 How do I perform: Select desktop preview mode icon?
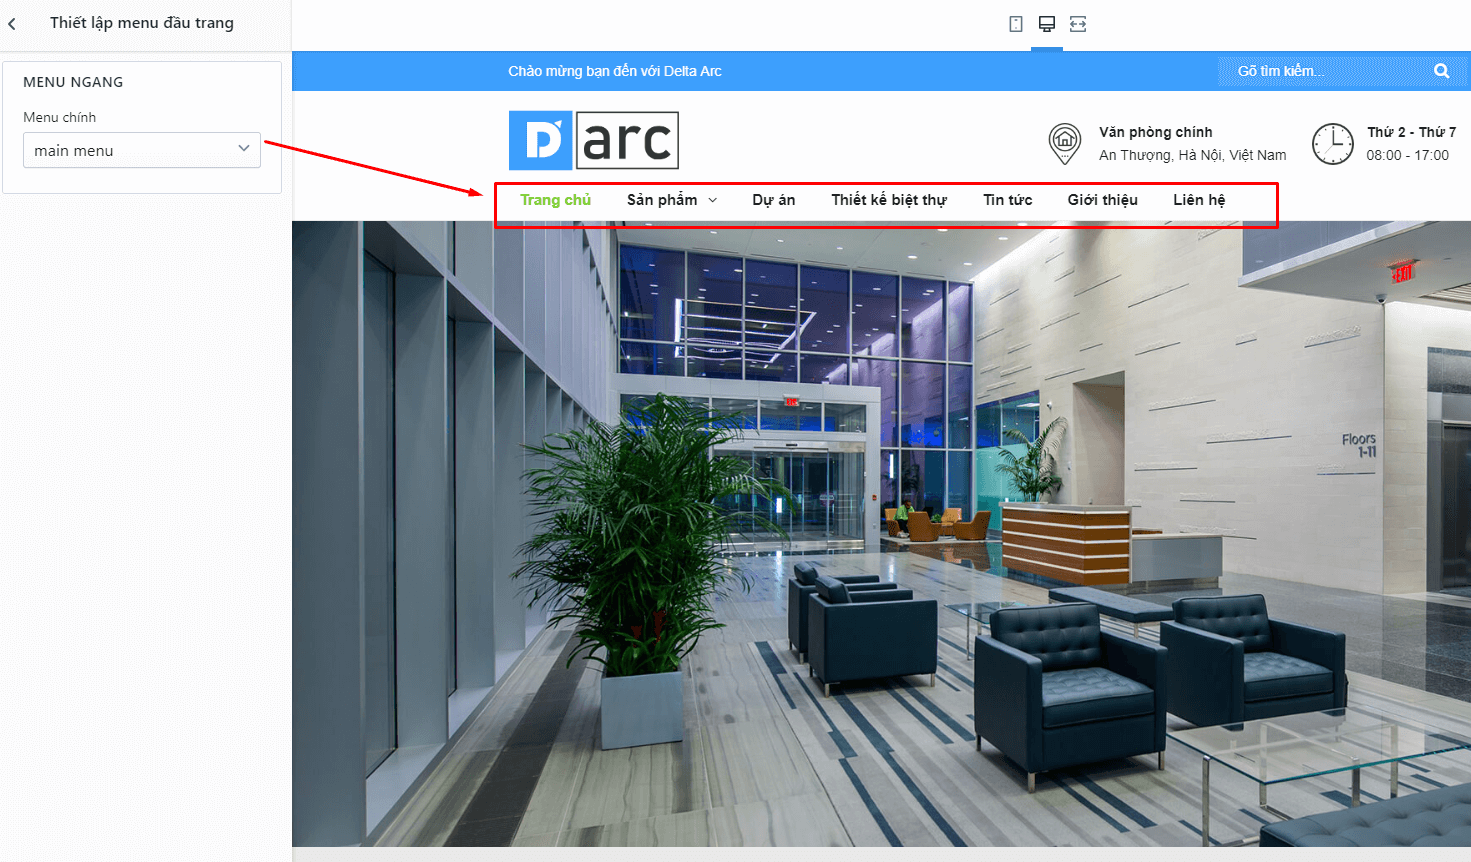pos(1047,24)
